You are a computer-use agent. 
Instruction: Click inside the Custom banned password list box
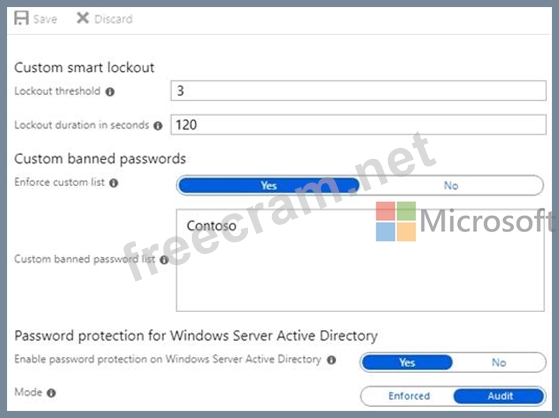point(360,260)
